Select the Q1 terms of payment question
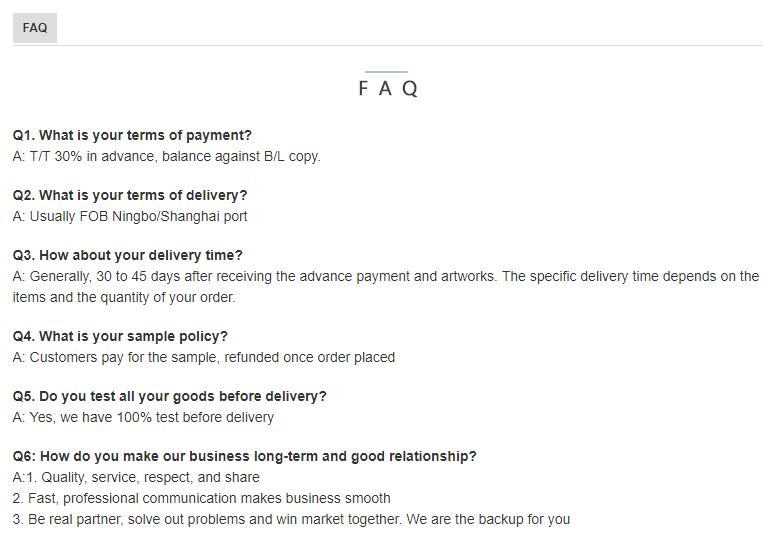The width and height of the screenshot is (774, 545). [x=132, y=135]
